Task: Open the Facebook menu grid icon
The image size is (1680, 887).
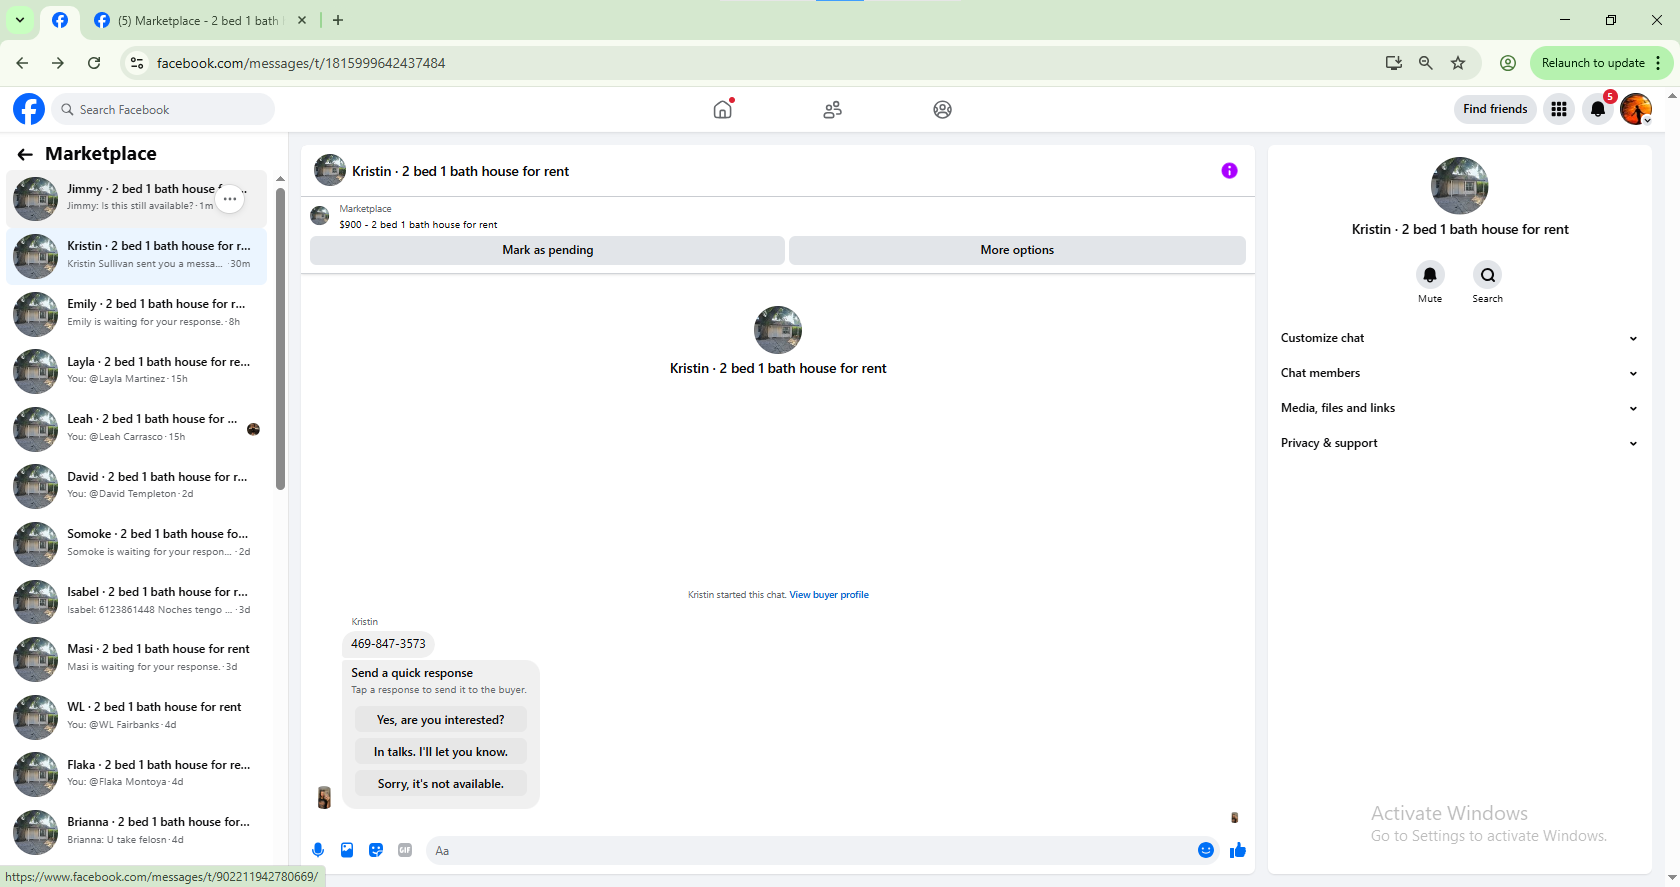Action: click(1559, 109)
